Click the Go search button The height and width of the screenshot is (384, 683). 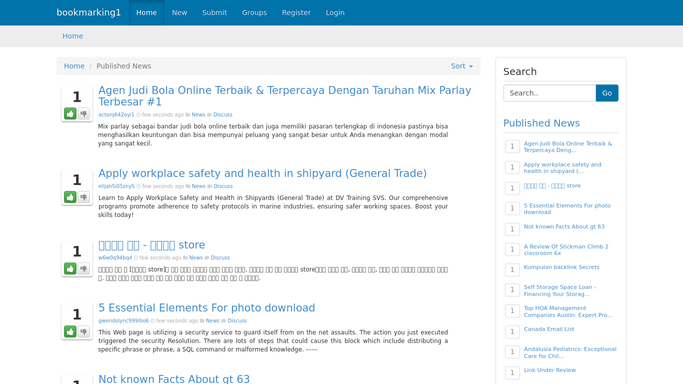pyautogui.click(x=607, y=93)
